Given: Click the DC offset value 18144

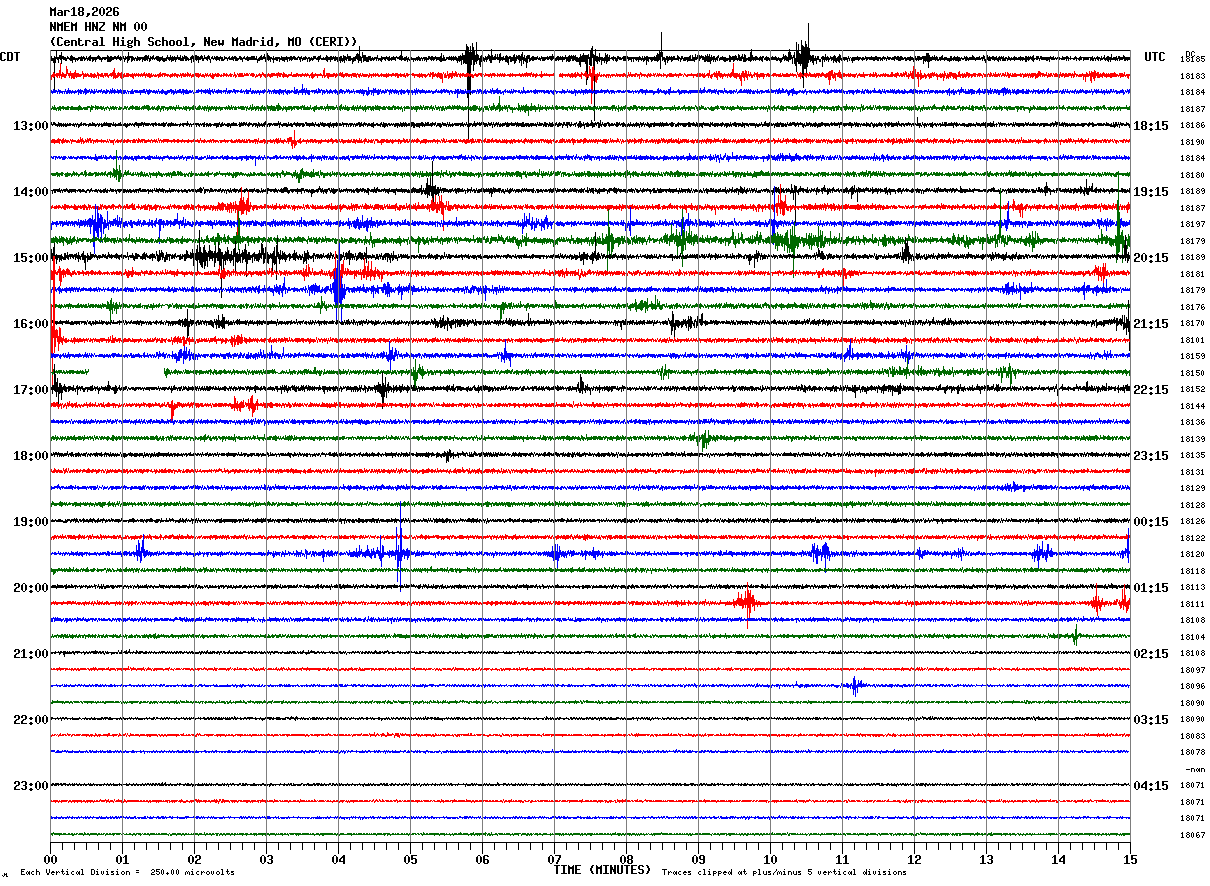Looking at the screenshot, I should click(1192, 406).
